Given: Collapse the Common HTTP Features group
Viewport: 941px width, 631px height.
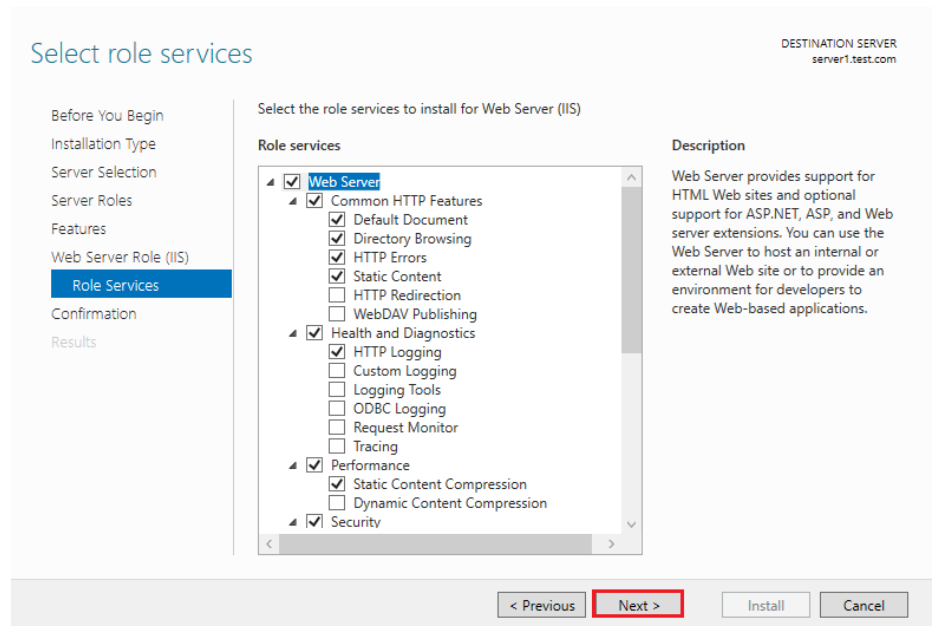Looking at the screenshot, I should [293, 201].
